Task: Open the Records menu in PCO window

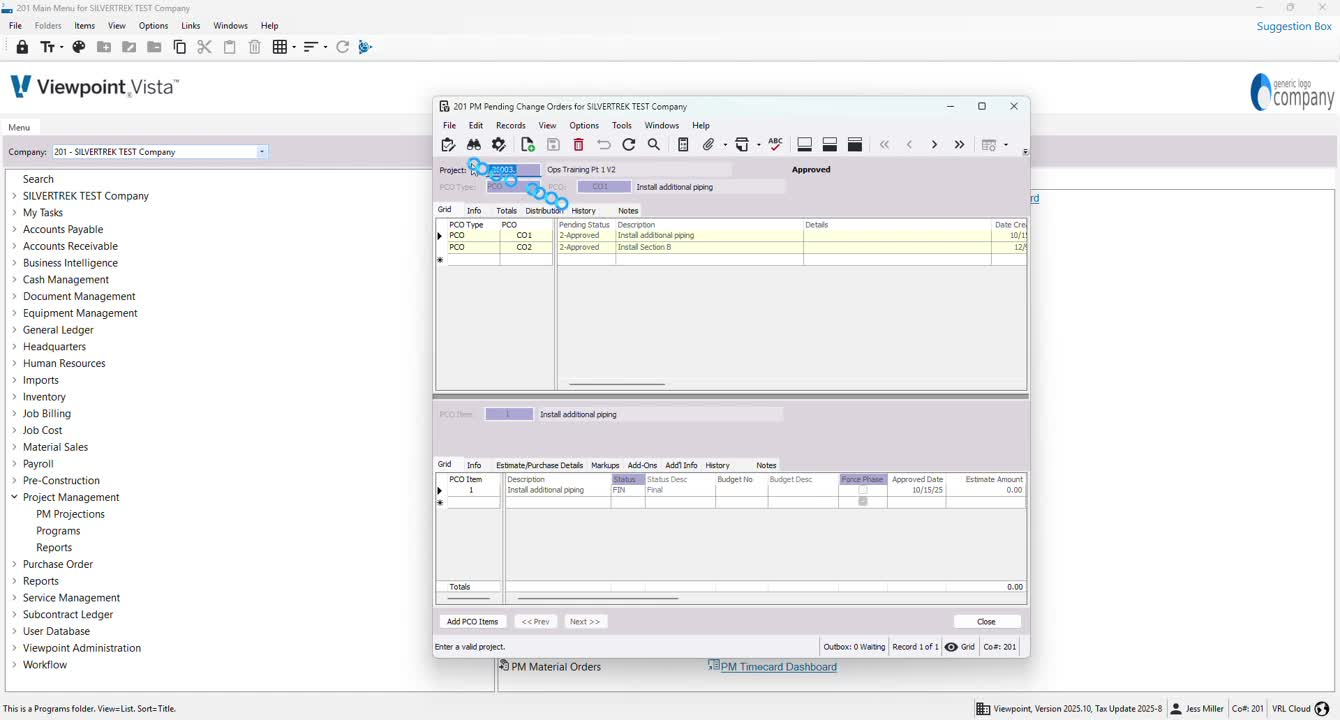Action: [510, 126]
